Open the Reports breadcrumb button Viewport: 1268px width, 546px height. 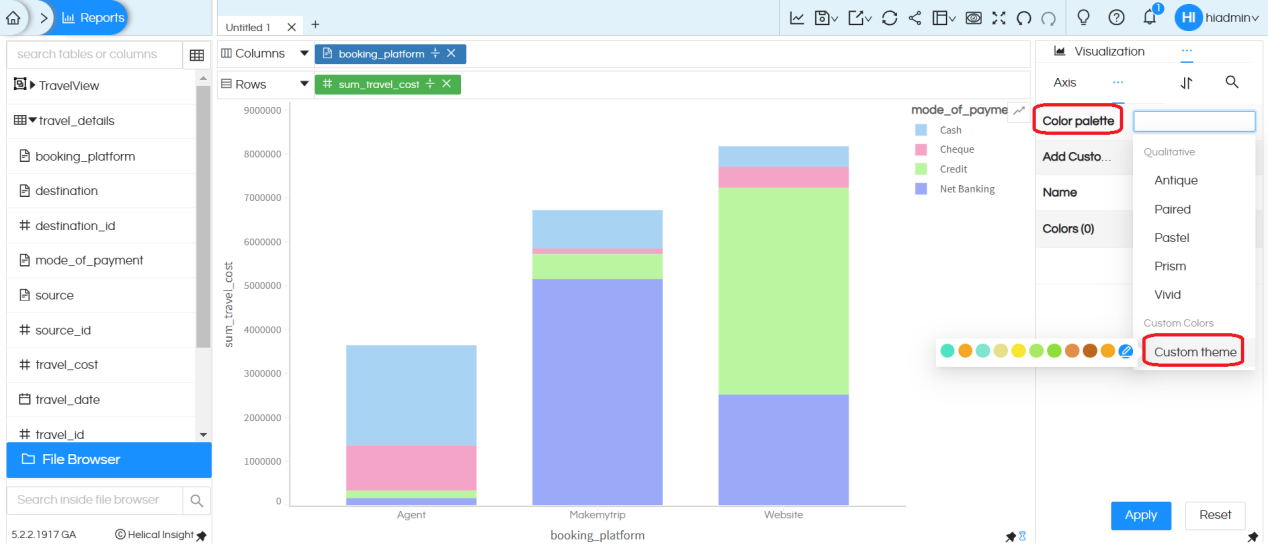coord(92,18)
